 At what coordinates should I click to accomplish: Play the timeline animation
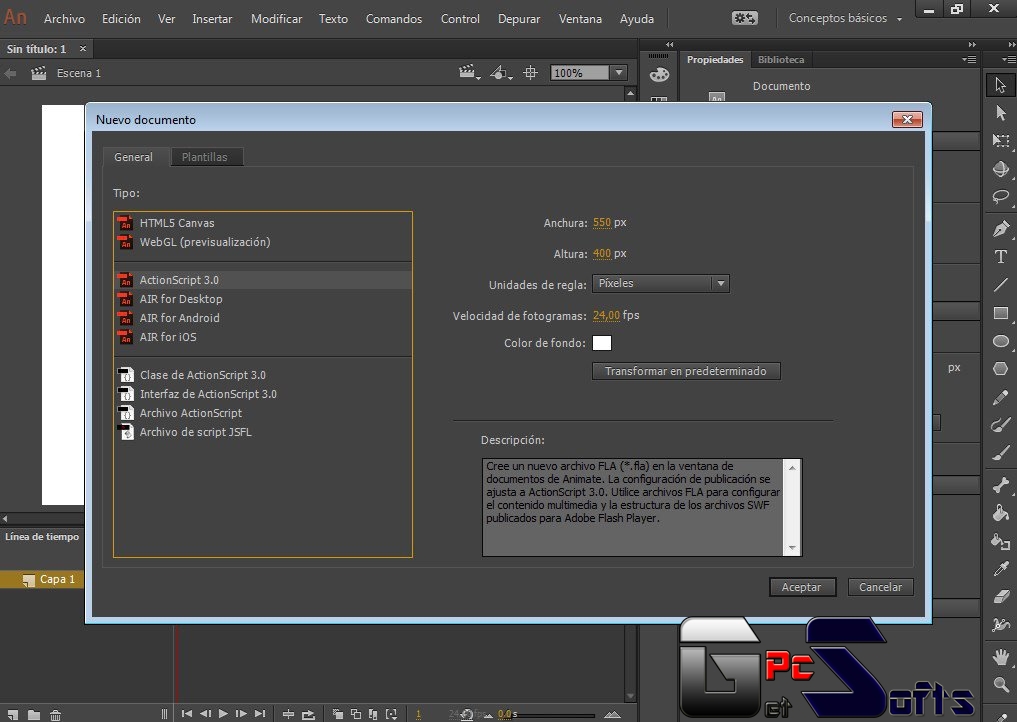pyautogui.click(x=223, y=714)
